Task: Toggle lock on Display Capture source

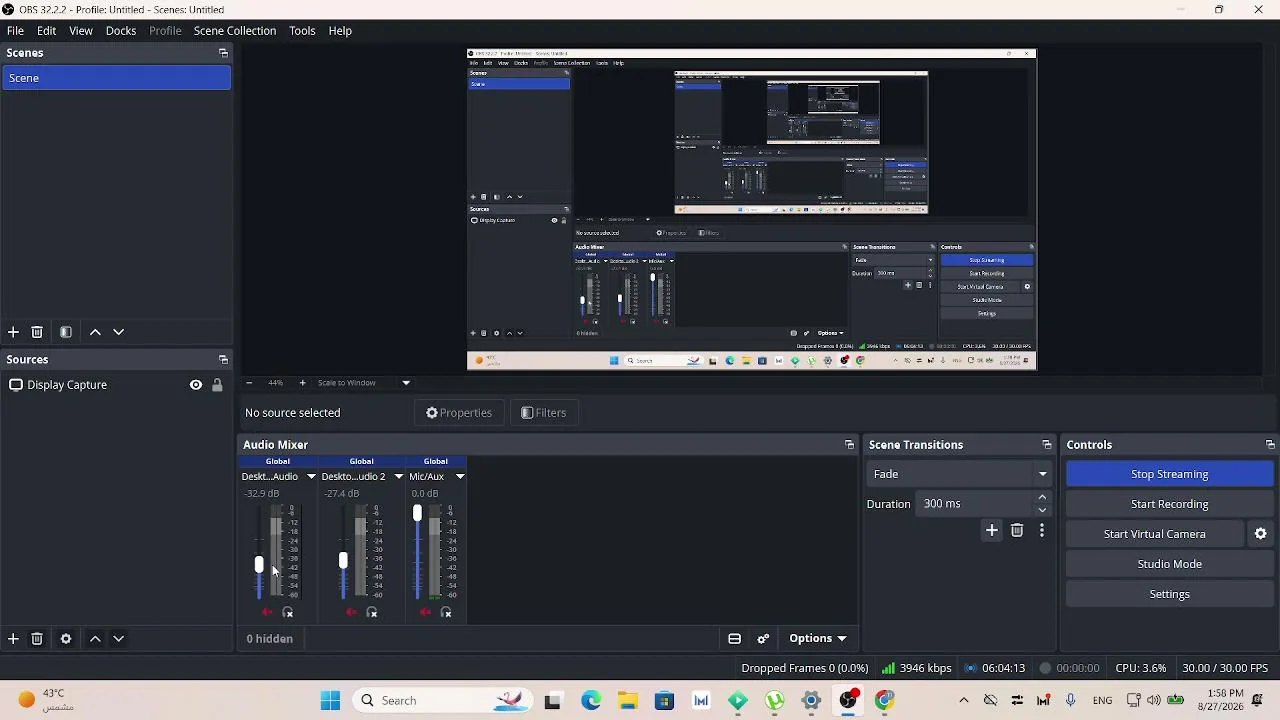Action: click(x=217, y=385)
